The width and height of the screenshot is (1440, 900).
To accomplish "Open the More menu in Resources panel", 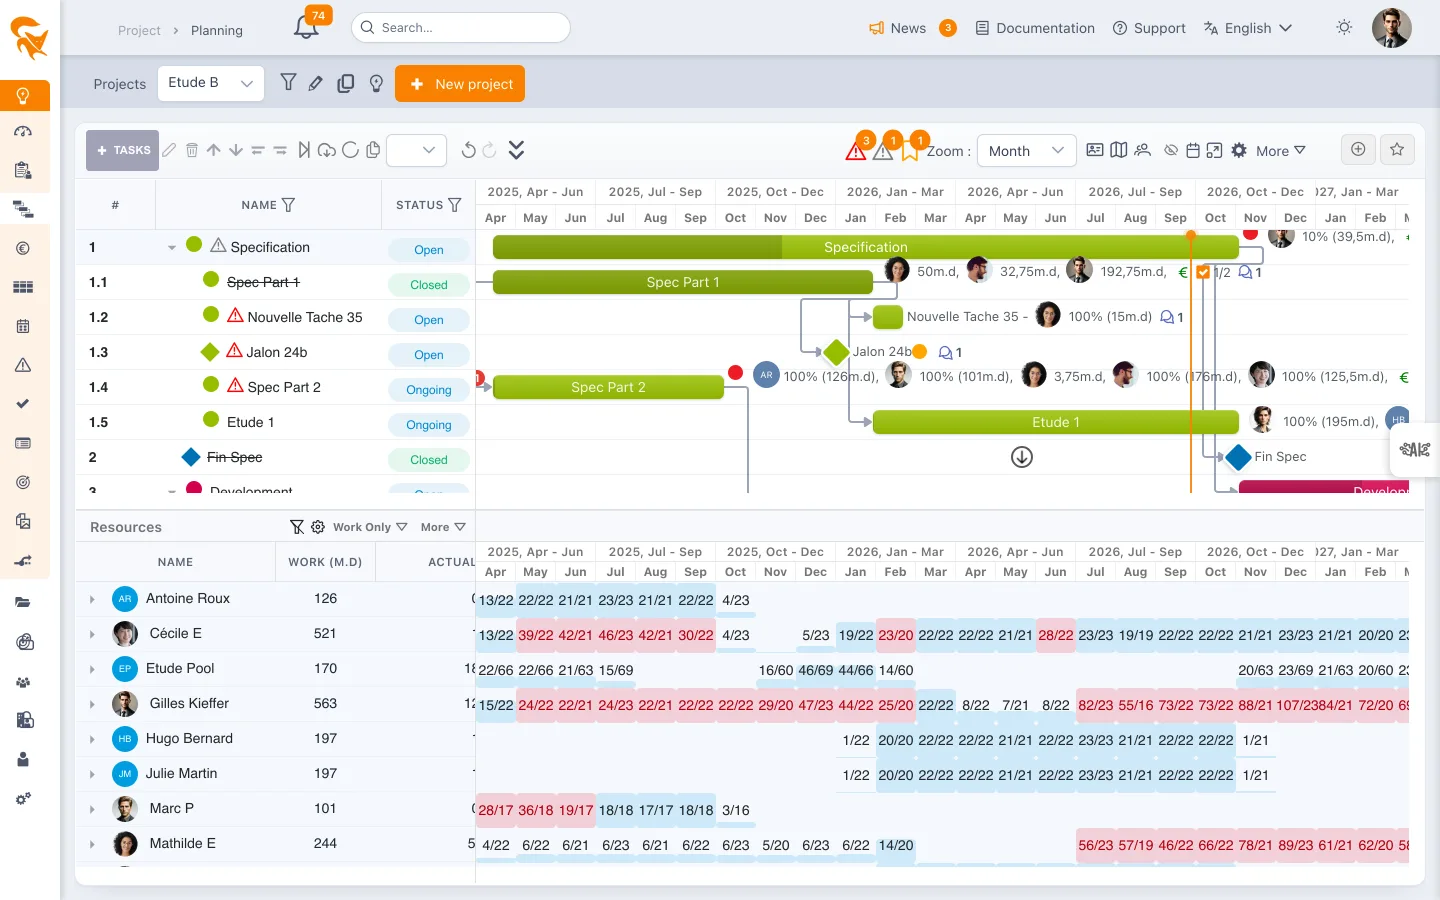I will [x=443, y=527].
